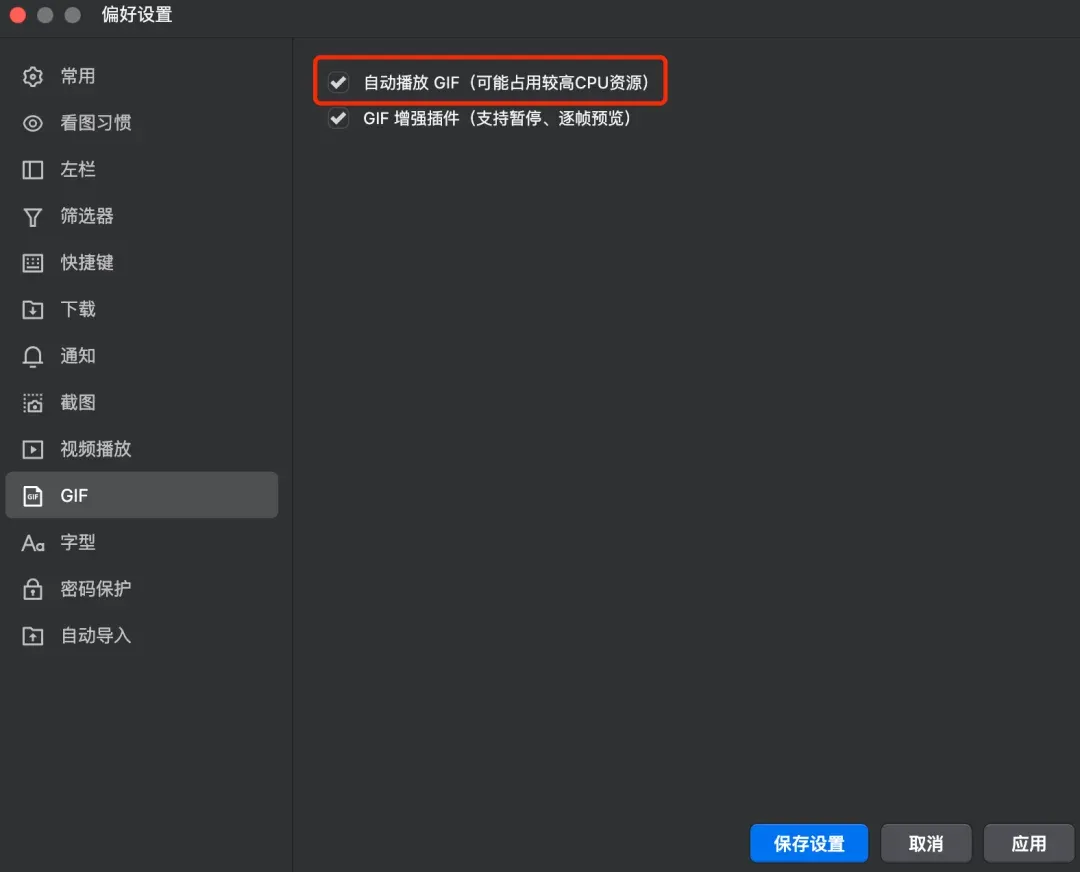Click the import folder icon beside 自动导入
The width and height of the screenshot is (1080, 872).
pos(32,636)
